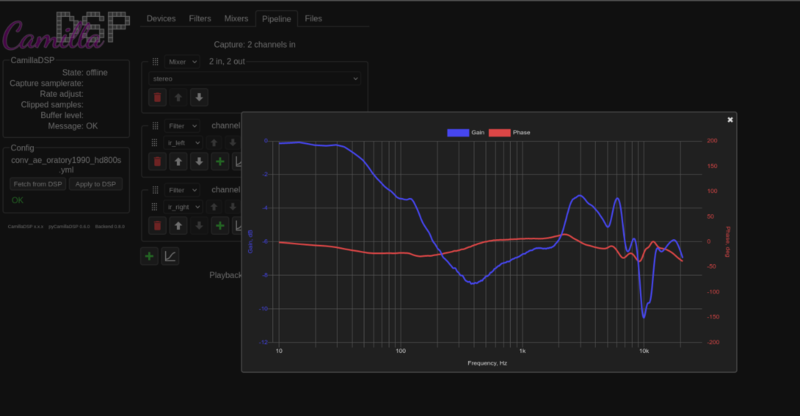Delete the stereo Mixer pipeline step

coord(157,97)
